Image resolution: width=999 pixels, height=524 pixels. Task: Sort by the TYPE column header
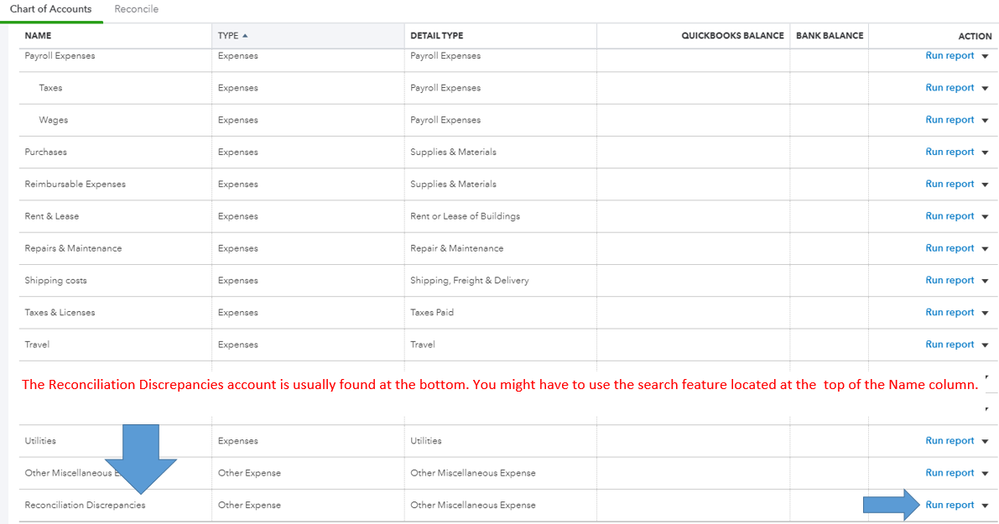pos(228,36)
